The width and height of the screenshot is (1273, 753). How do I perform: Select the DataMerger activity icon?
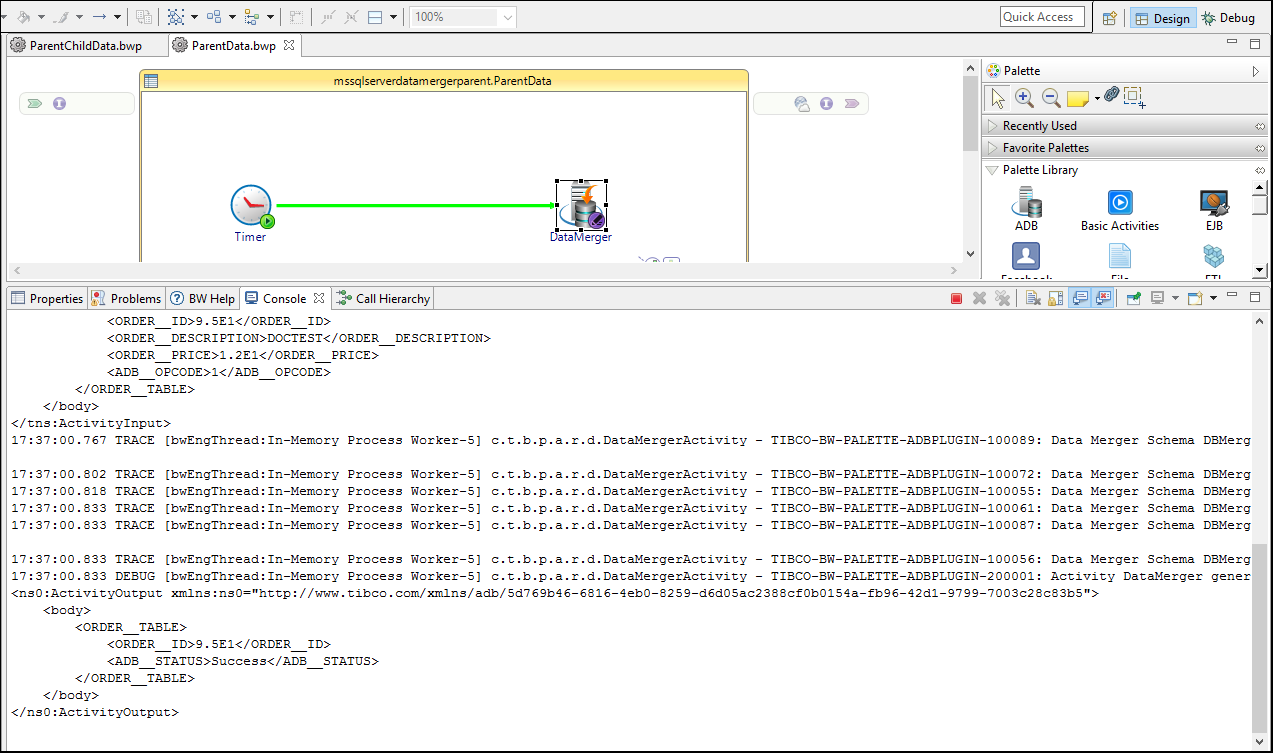(582, 206)
